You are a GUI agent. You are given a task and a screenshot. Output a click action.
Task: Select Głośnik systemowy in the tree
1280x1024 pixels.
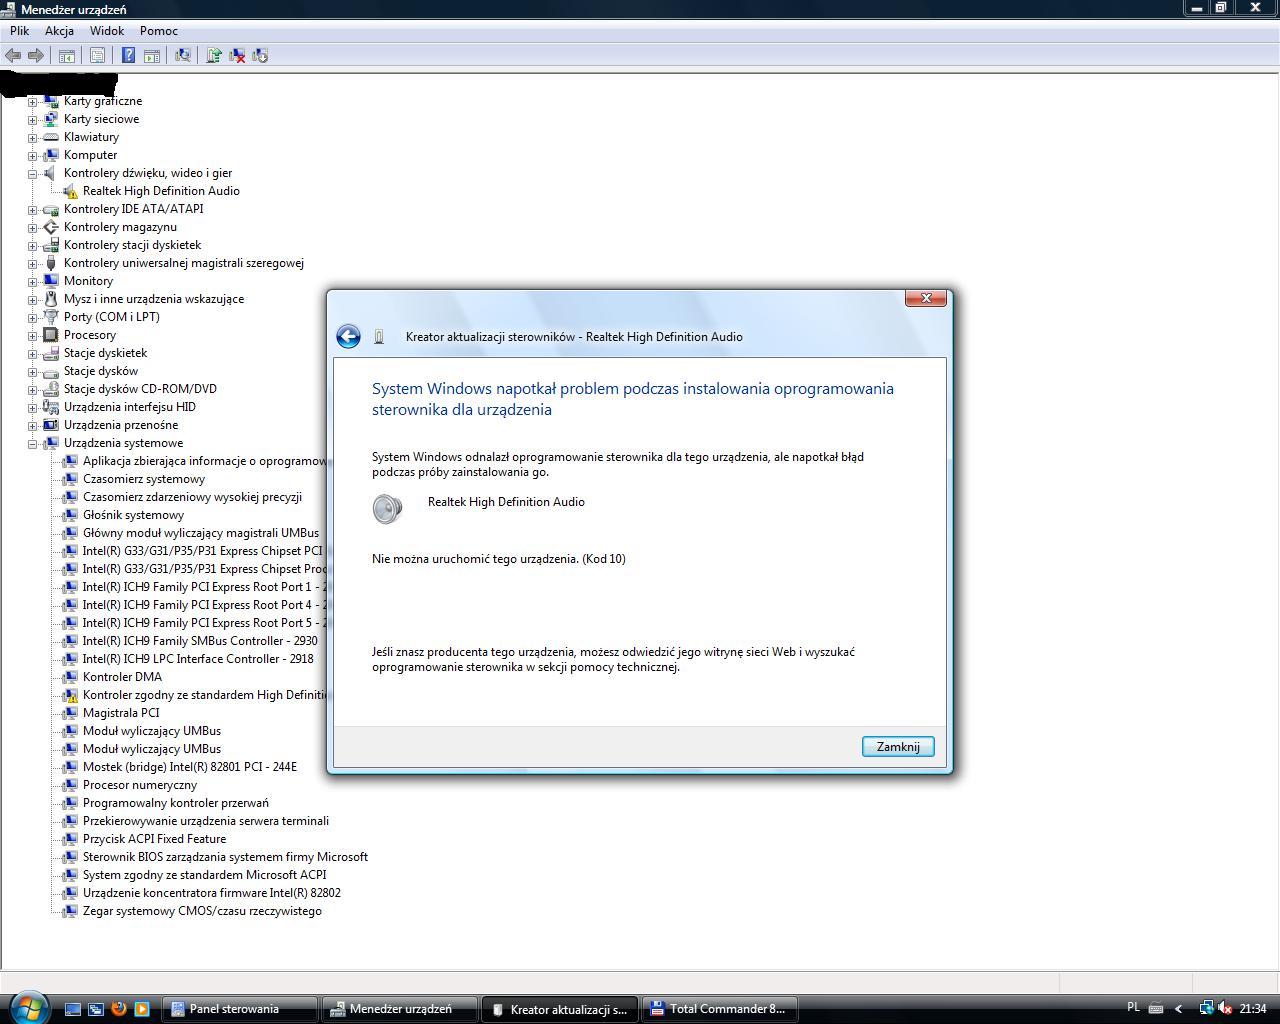coord(133,515)
